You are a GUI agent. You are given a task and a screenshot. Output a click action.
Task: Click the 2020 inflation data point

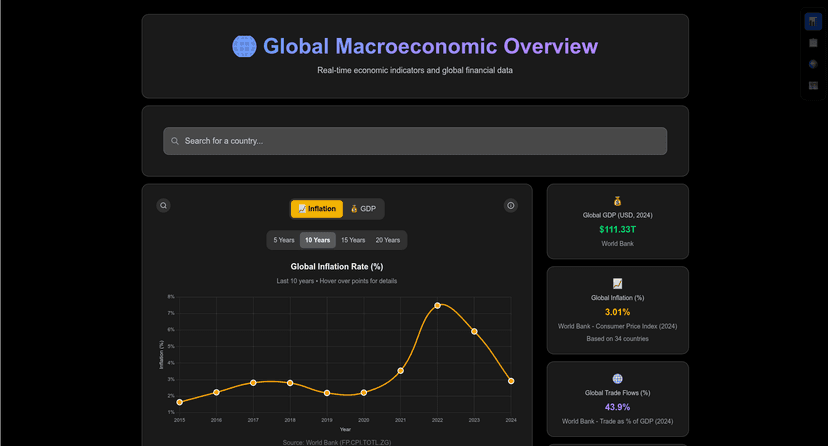pyautogui.click(x=364, y=393)
